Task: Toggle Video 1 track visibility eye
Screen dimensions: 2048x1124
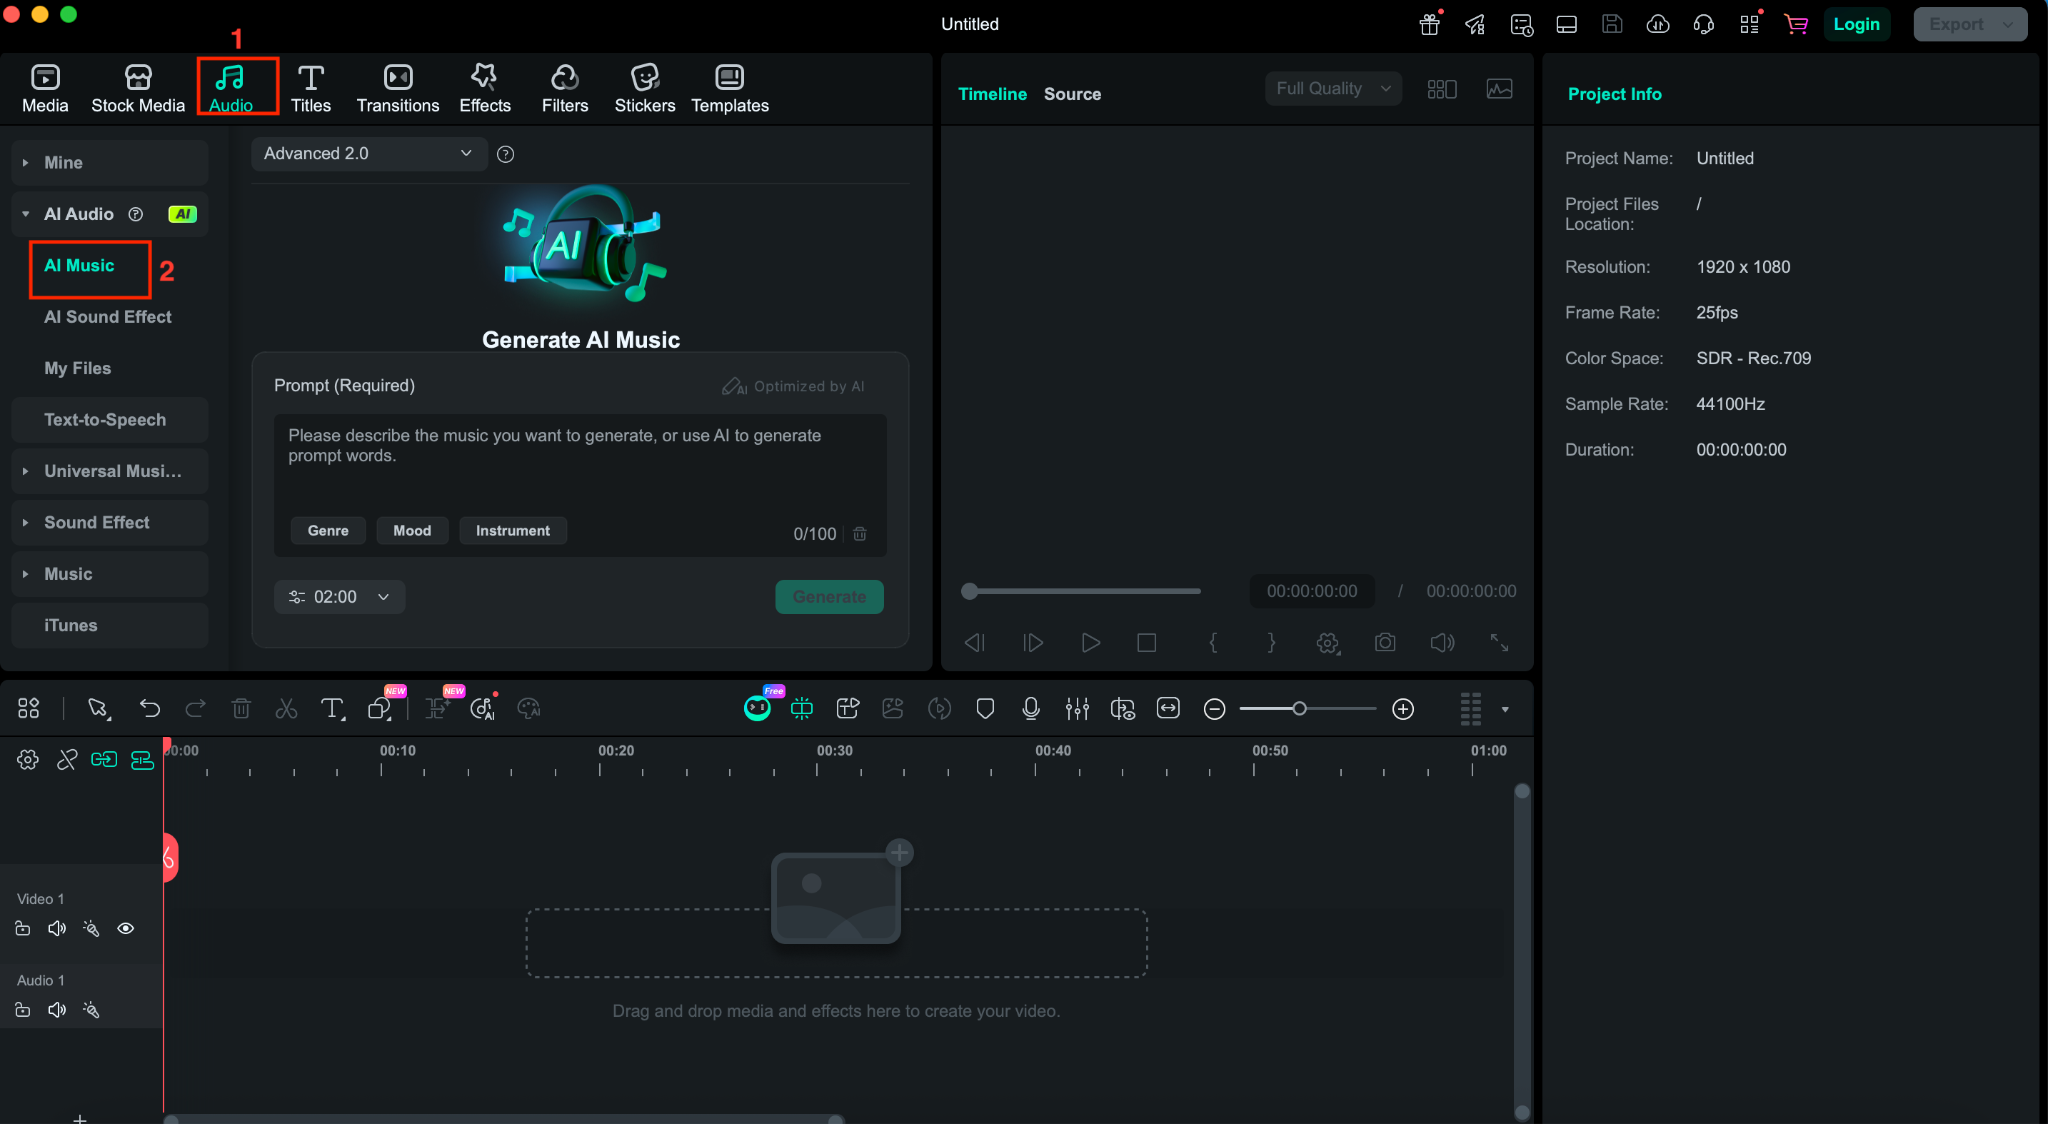Action: pos(126,928)
